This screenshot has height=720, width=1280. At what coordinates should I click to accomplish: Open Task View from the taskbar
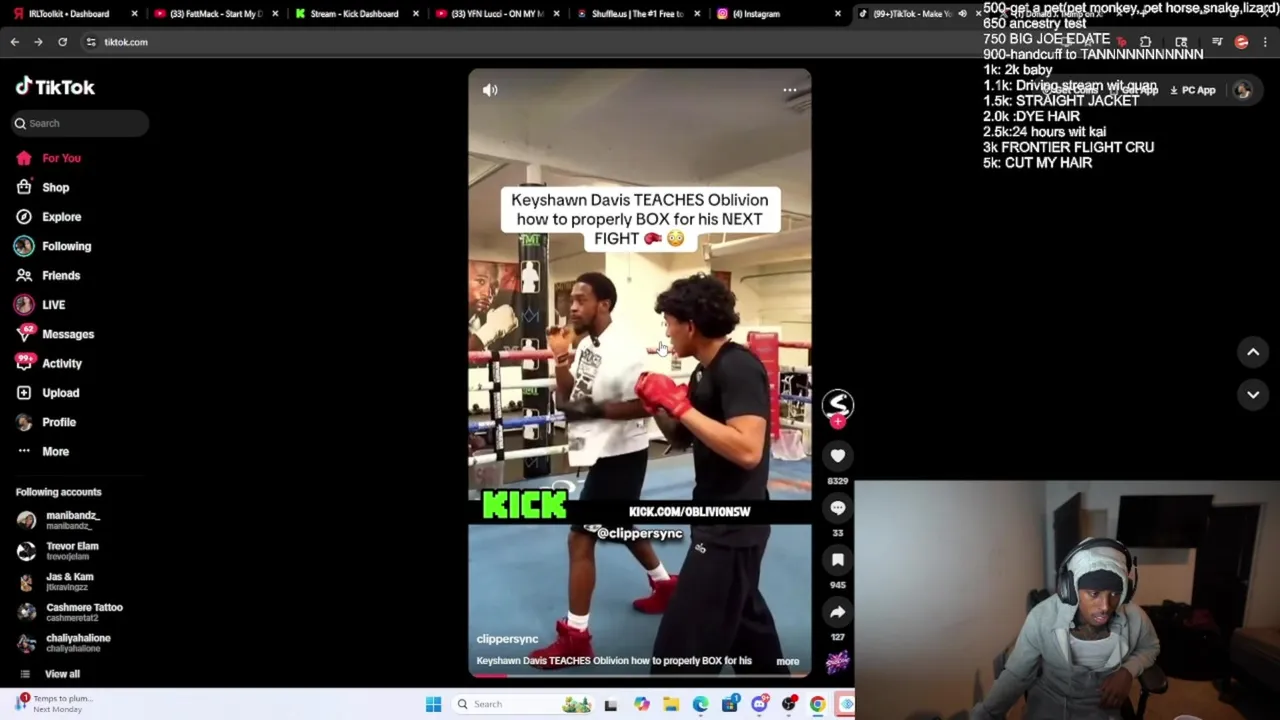click(x=611, y=704)
